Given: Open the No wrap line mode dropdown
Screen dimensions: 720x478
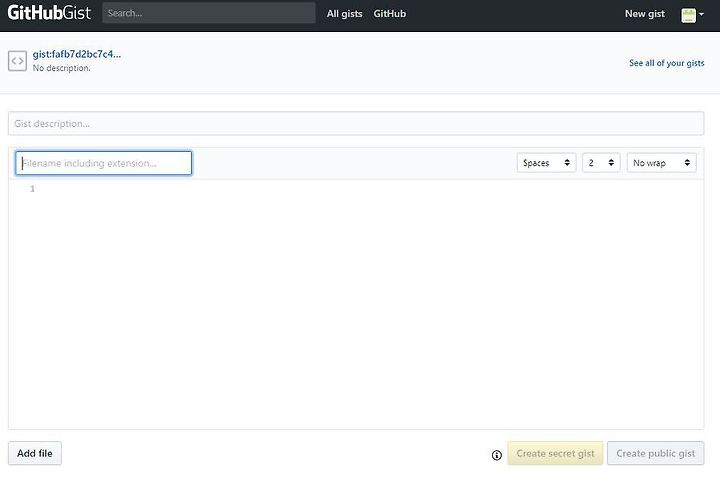Looking at the screenshot, I should pos(661,163).
